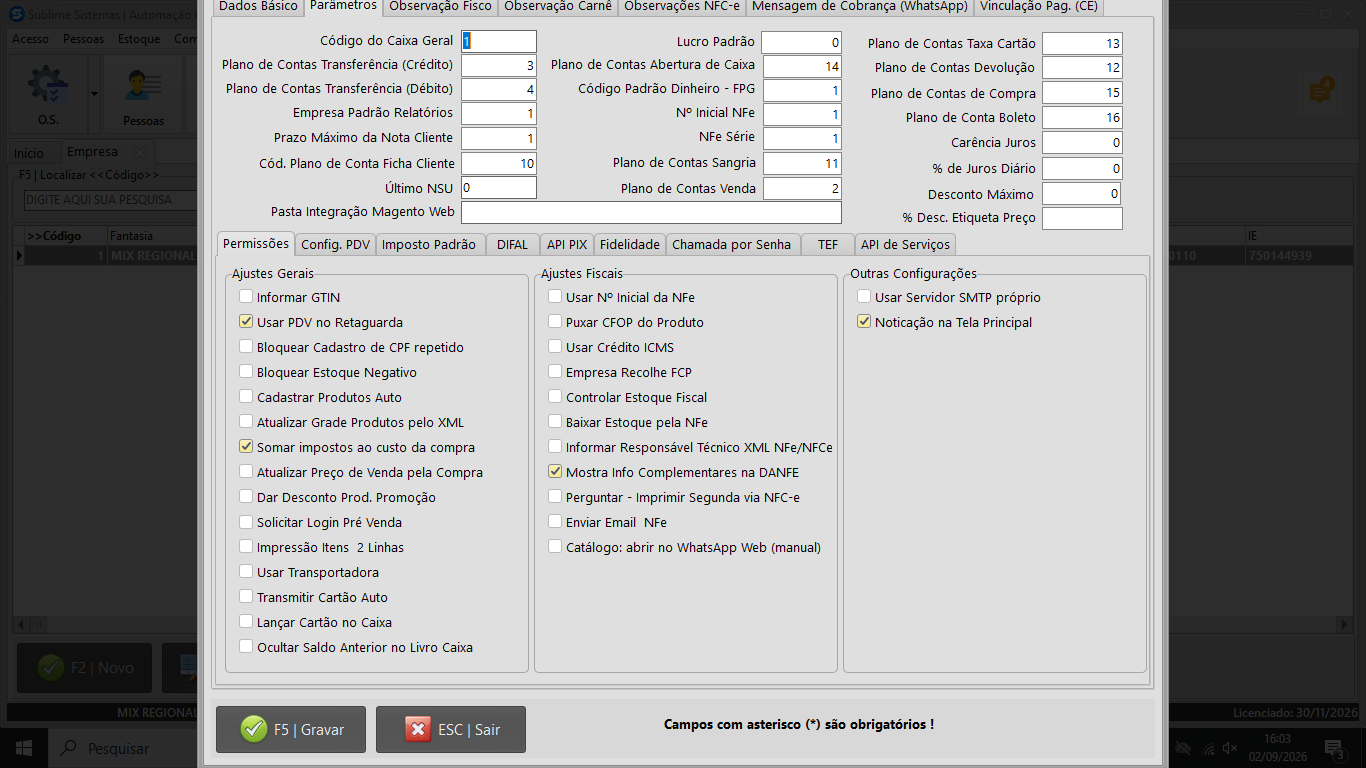This screenshot has height=768, width=1366.
Task: Click the ESC | Sair button
Action: 451,730
